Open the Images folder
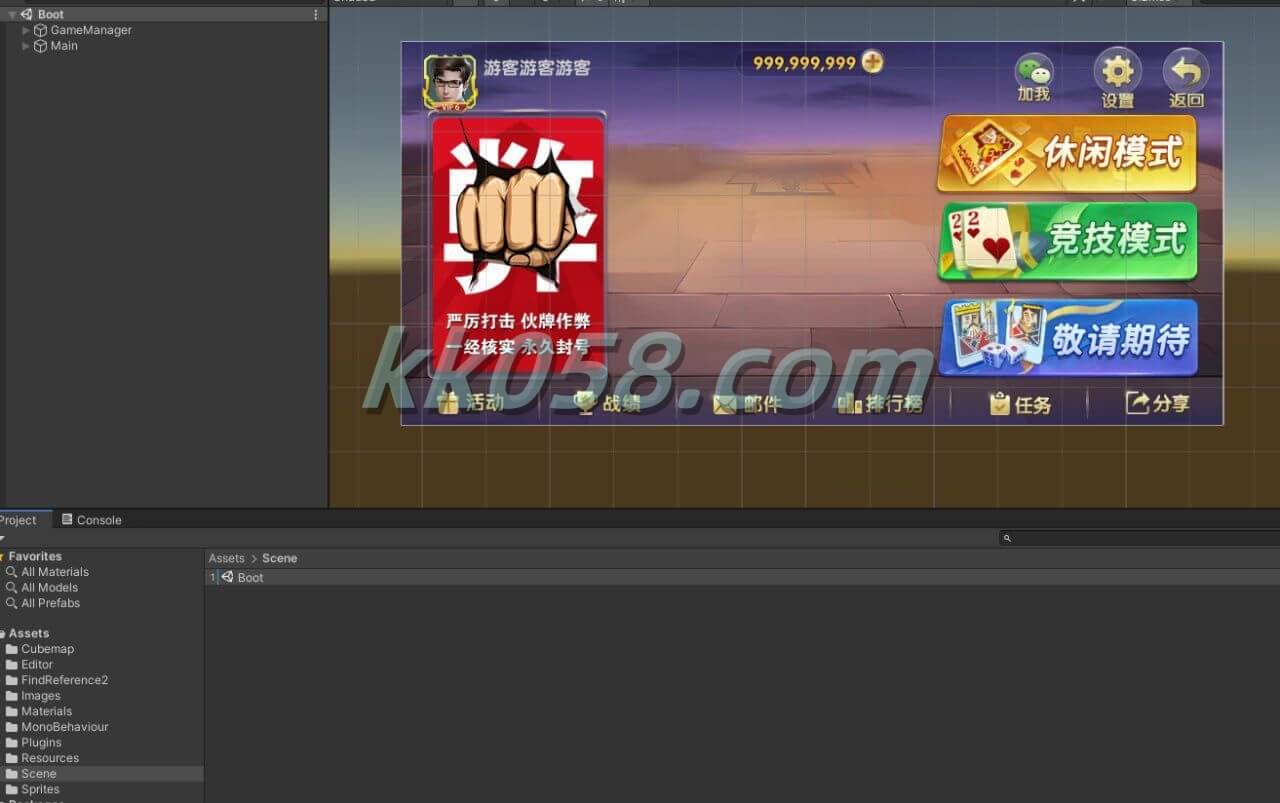Screen dimensions: 1280x803 click(33, 696)
